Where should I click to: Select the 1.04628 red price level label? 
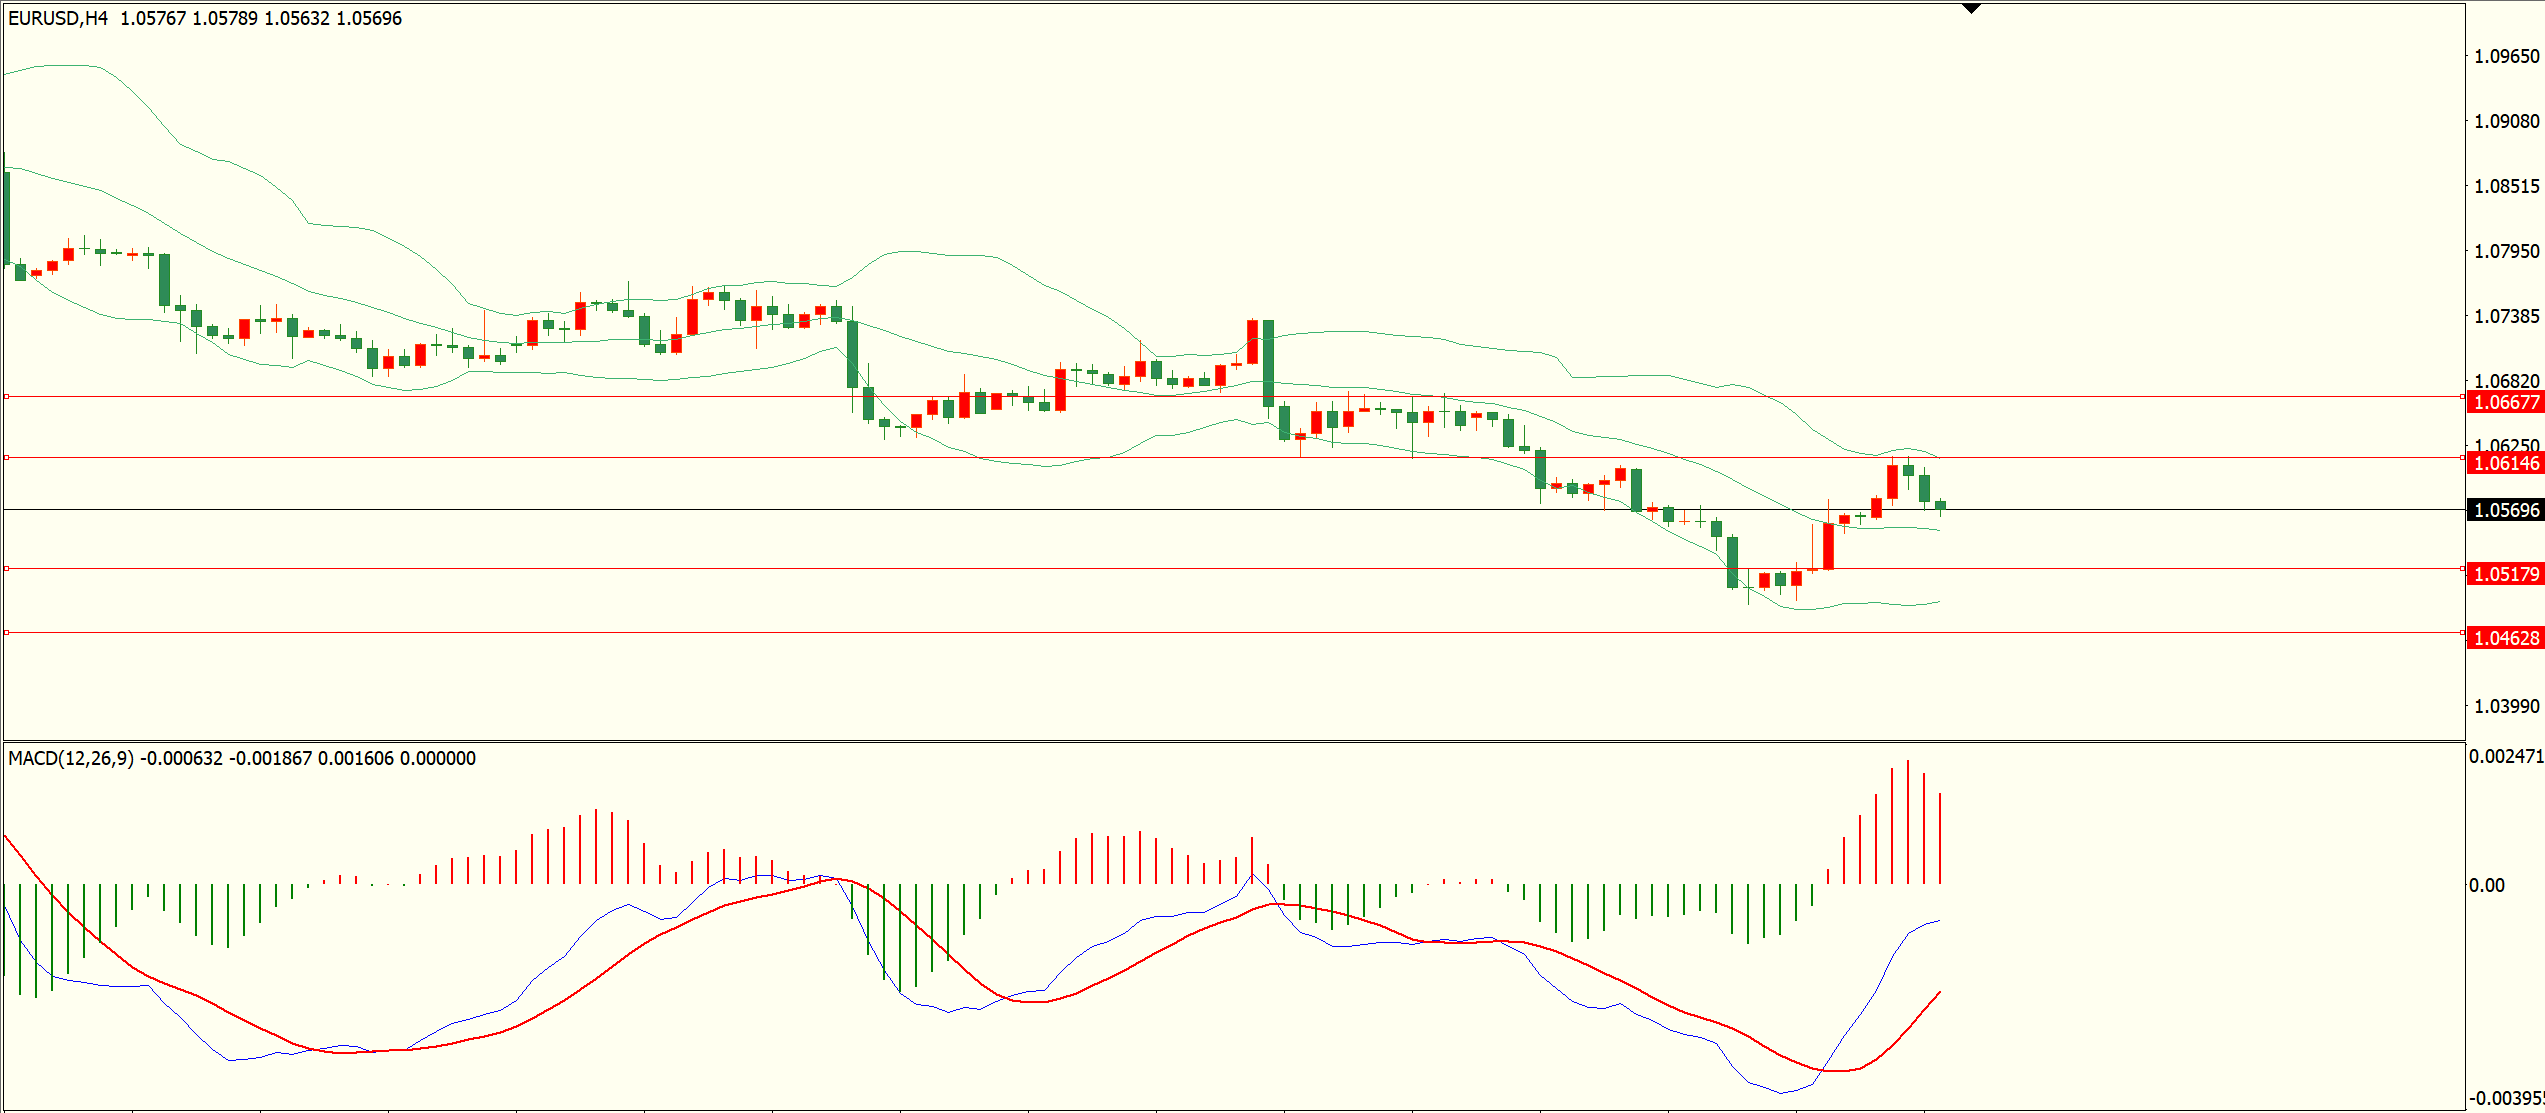pos(2505,638)
